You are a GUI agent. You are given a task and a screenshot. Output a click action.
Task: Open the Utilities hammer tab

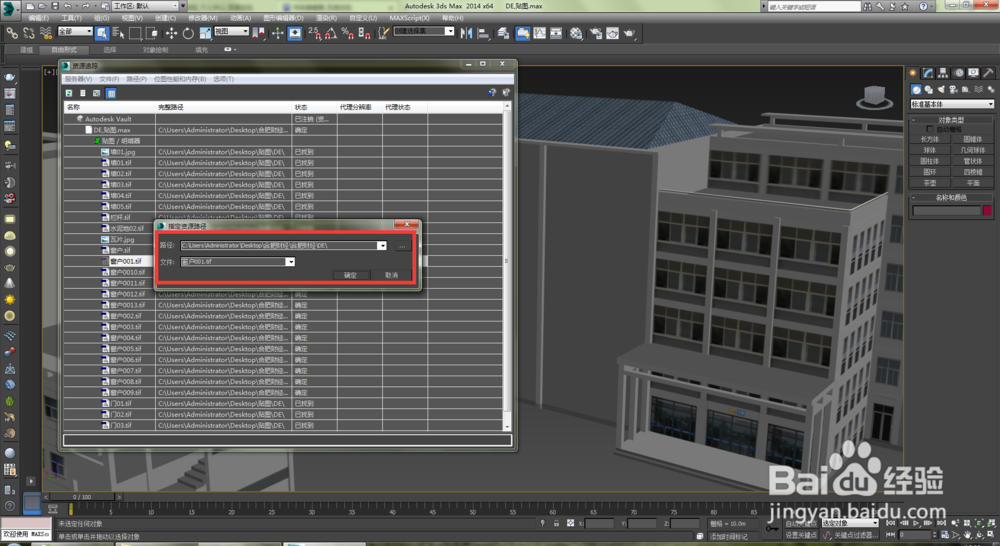point(988,73)
